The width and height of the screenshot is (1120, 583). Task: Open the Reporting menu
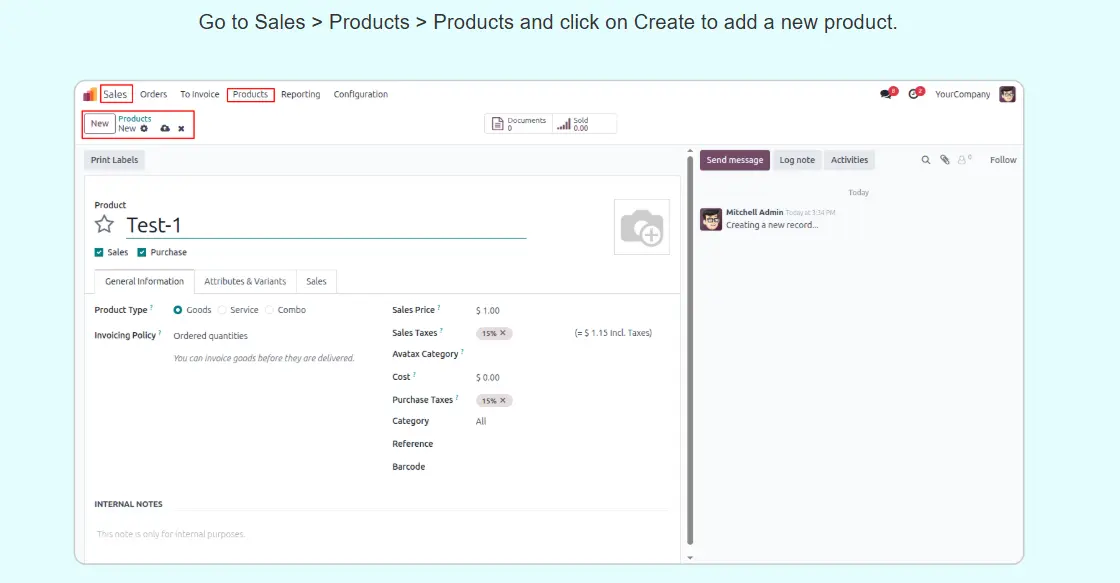click(x=300, y=95)
